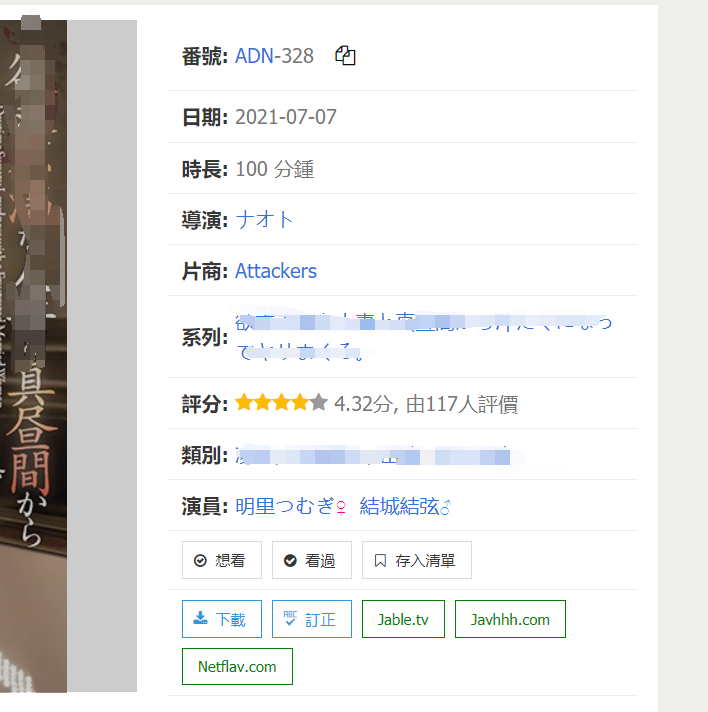
Task: Open actor 結城結弦 link
Action: 405,506
